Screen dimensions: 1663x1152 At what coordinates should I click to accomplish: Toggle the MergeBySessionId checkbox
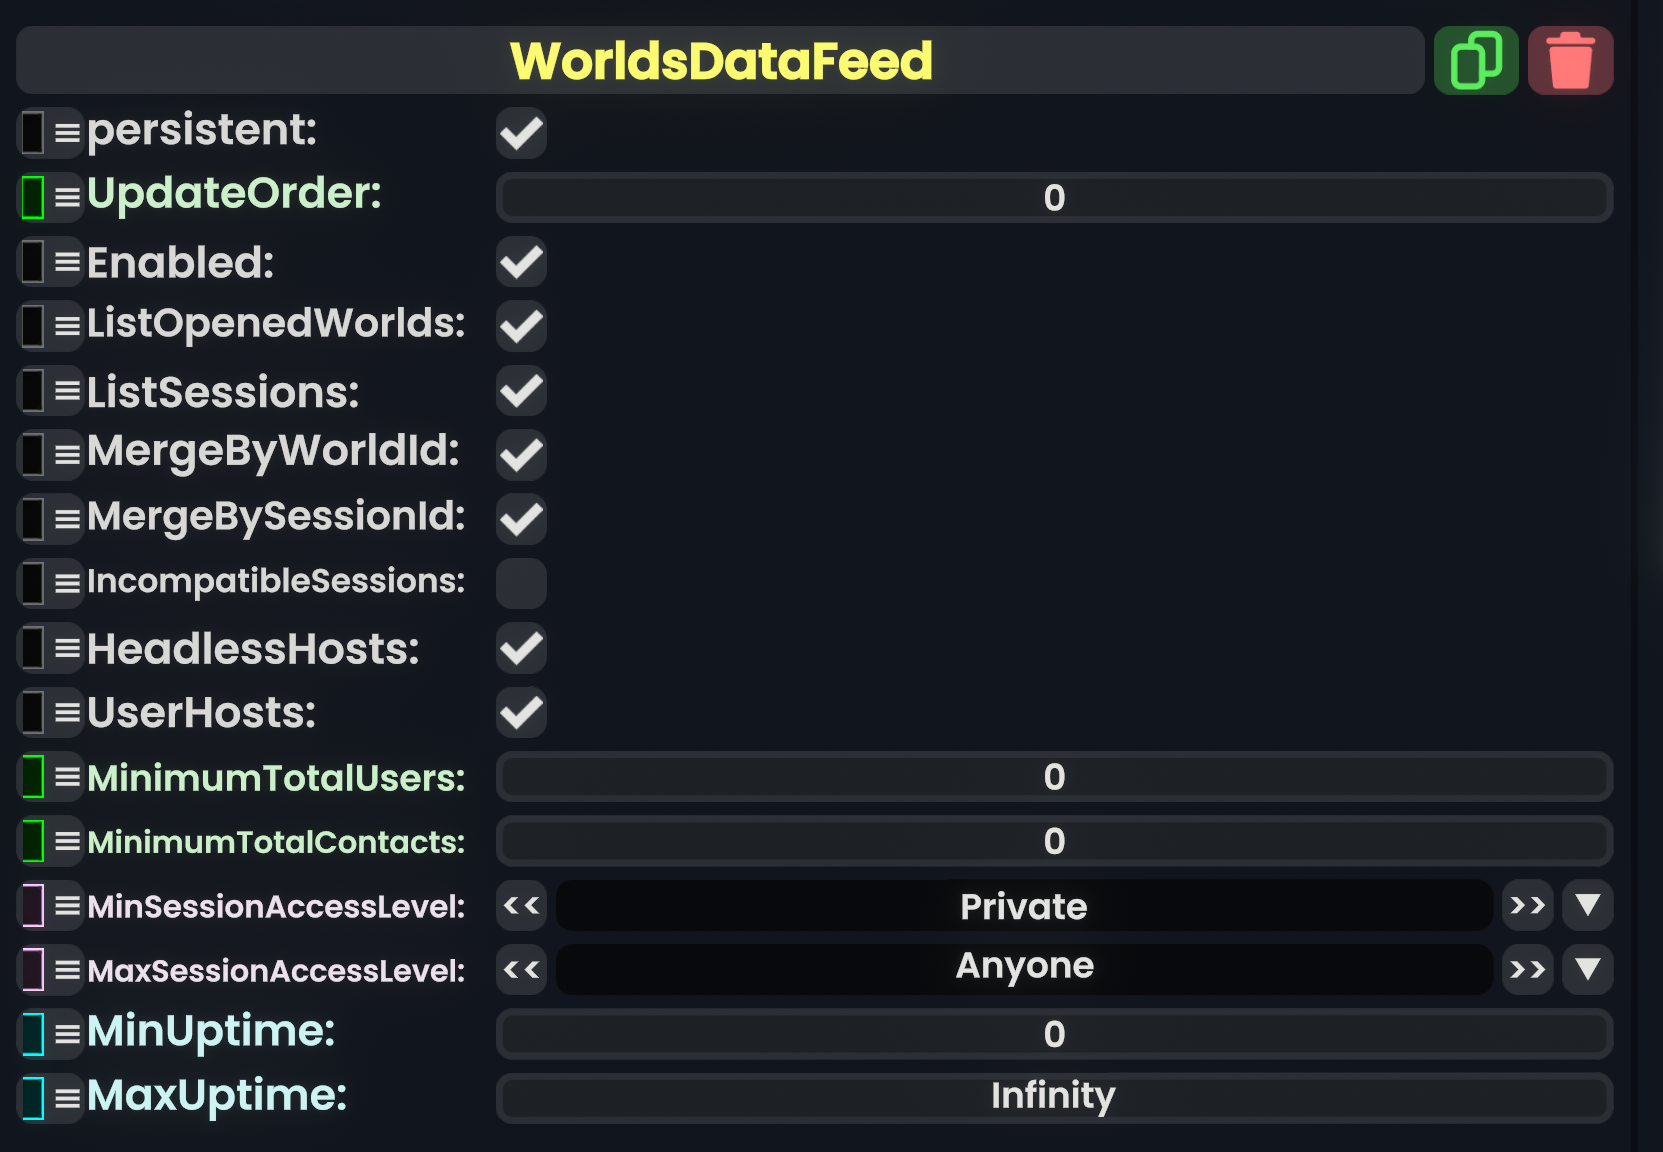coord(521,519)
